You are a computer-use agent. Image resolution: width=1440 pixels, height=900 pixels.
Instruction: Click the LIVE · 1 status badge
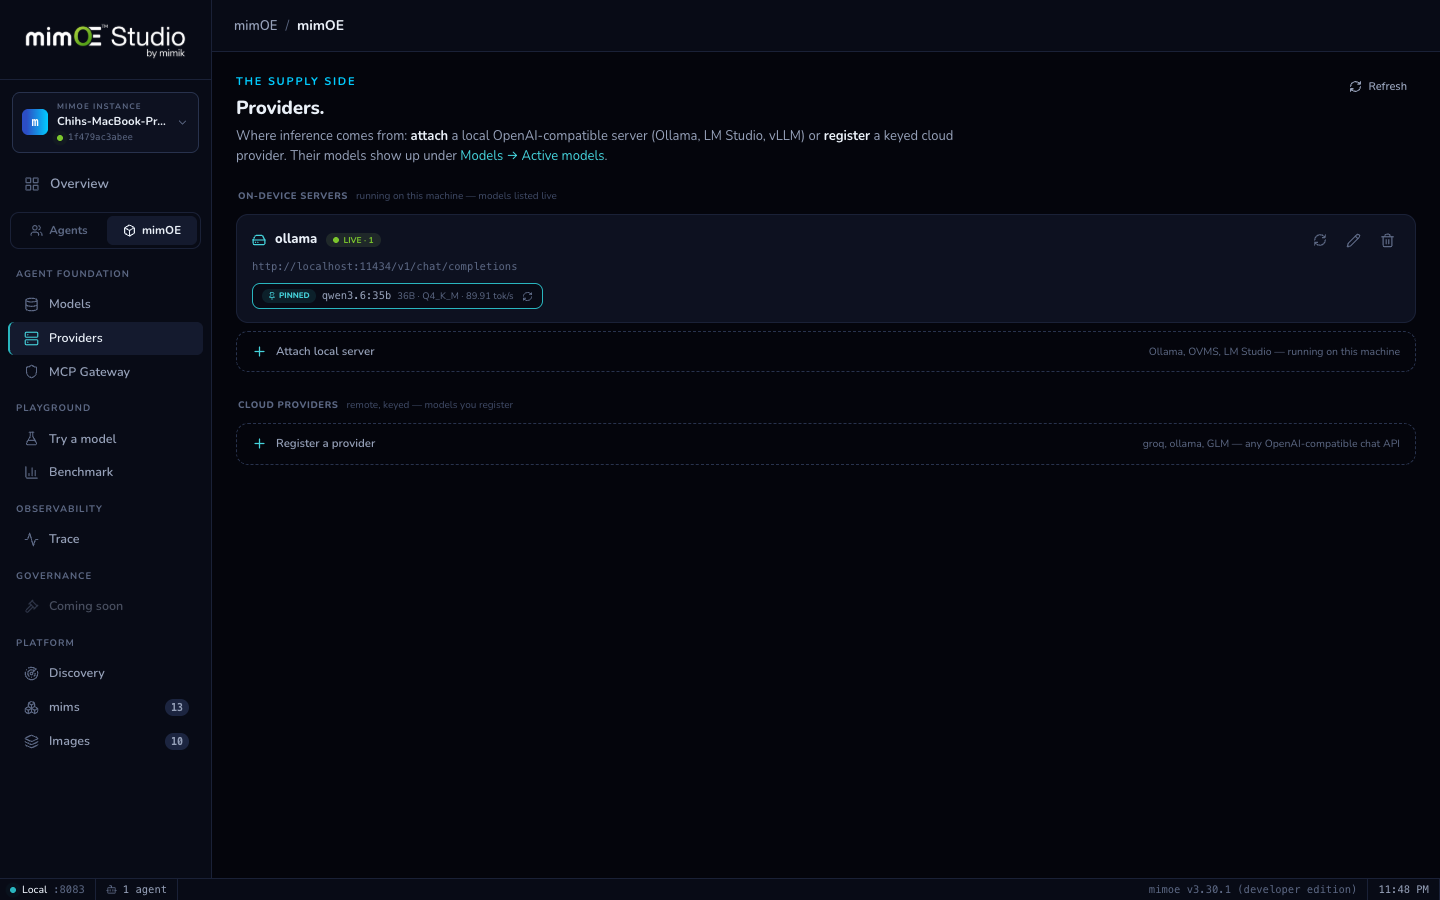pyautogui.click(x=353, y=240)
